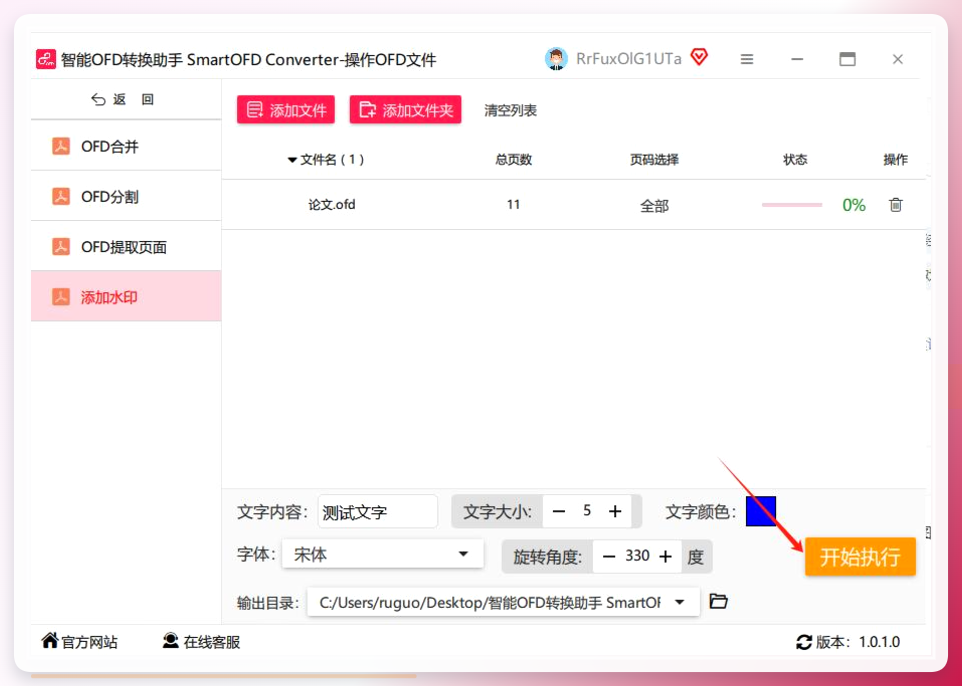The image size is (962, 686).
Task: Expand the 字体 font dropdown
Action: click(x=463, y=554)
